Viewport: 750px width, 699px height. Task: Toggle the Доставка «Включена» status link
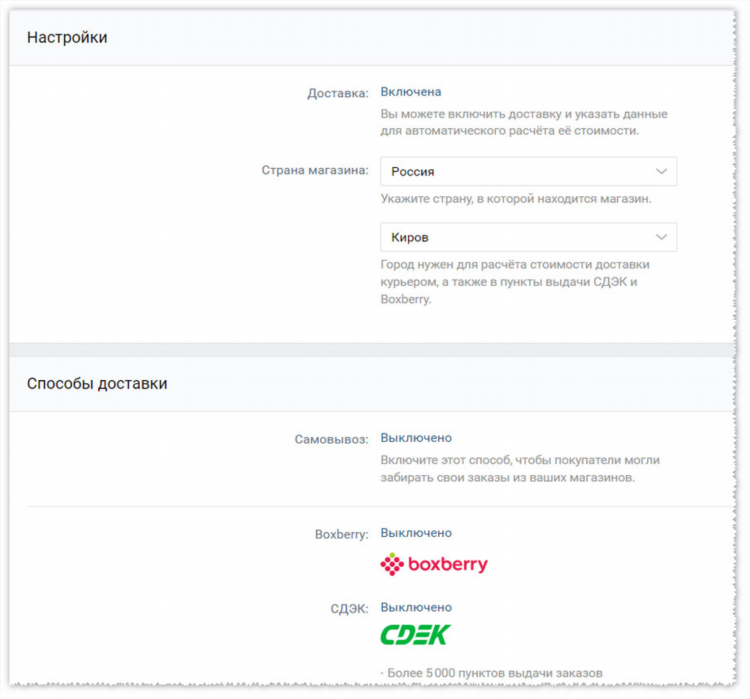click(411, 92)
